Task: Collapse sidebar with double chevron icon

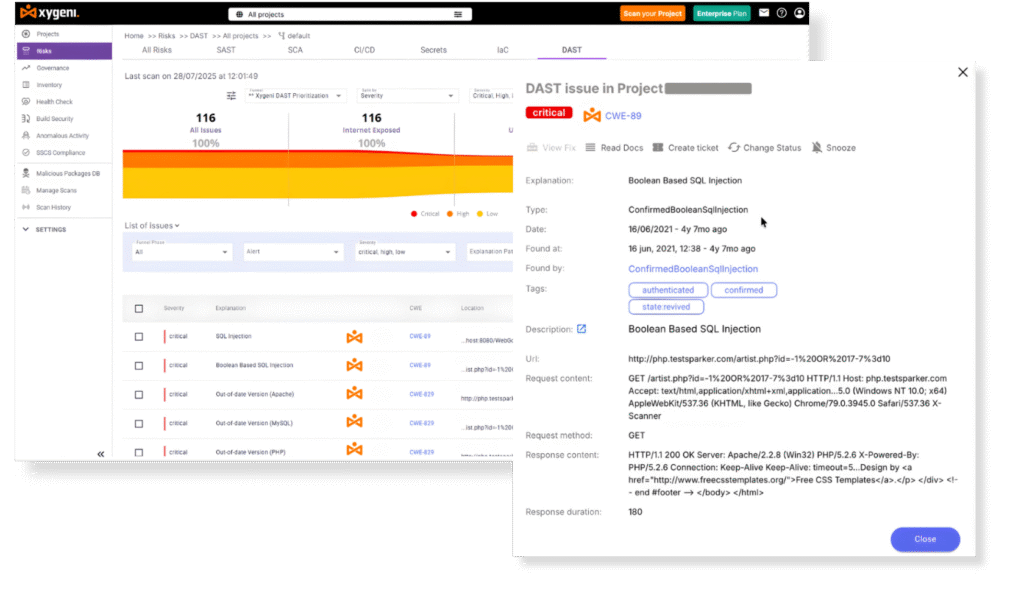Action: tap(101, 454)
